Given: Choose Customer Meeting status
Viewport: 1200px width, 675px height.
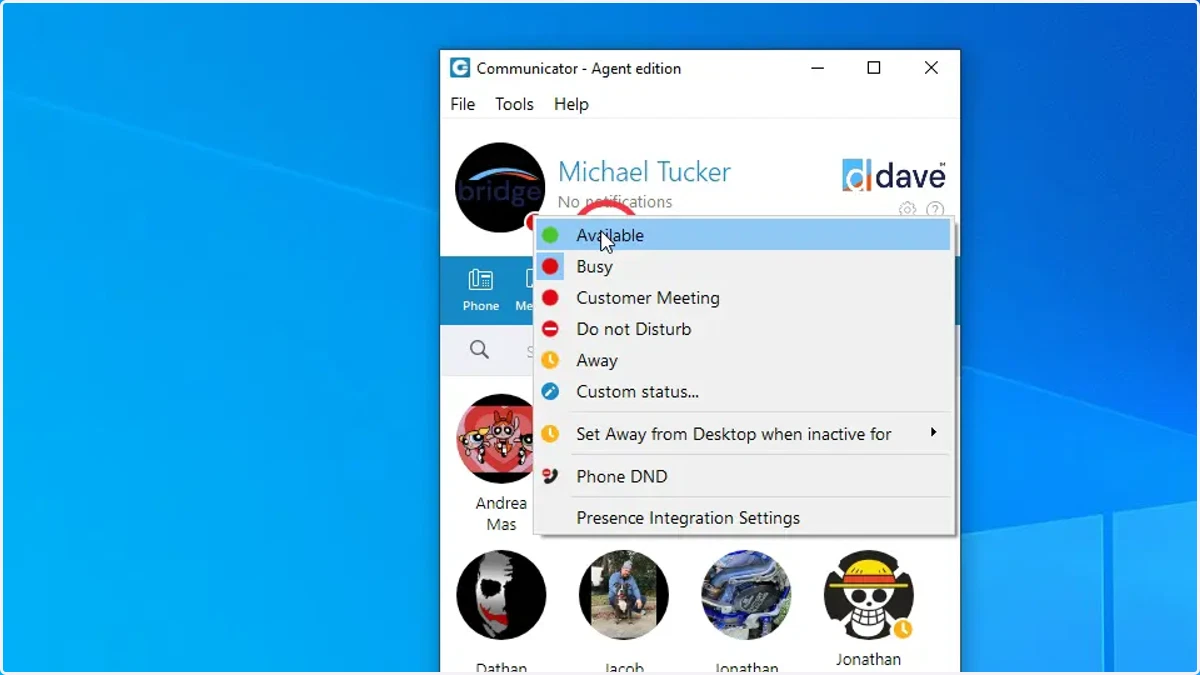Looking at the screenshot, I should [743, 298].
